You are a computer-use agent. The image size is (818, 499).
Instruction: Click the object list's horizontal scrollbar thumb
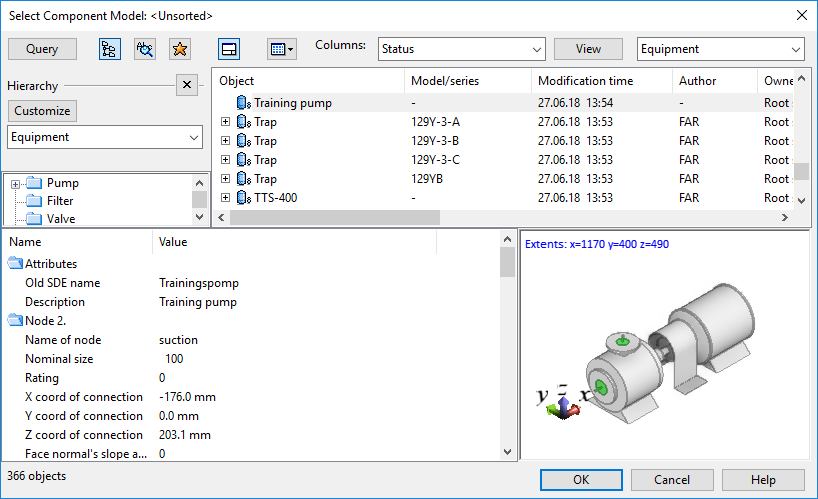[334, 217]
